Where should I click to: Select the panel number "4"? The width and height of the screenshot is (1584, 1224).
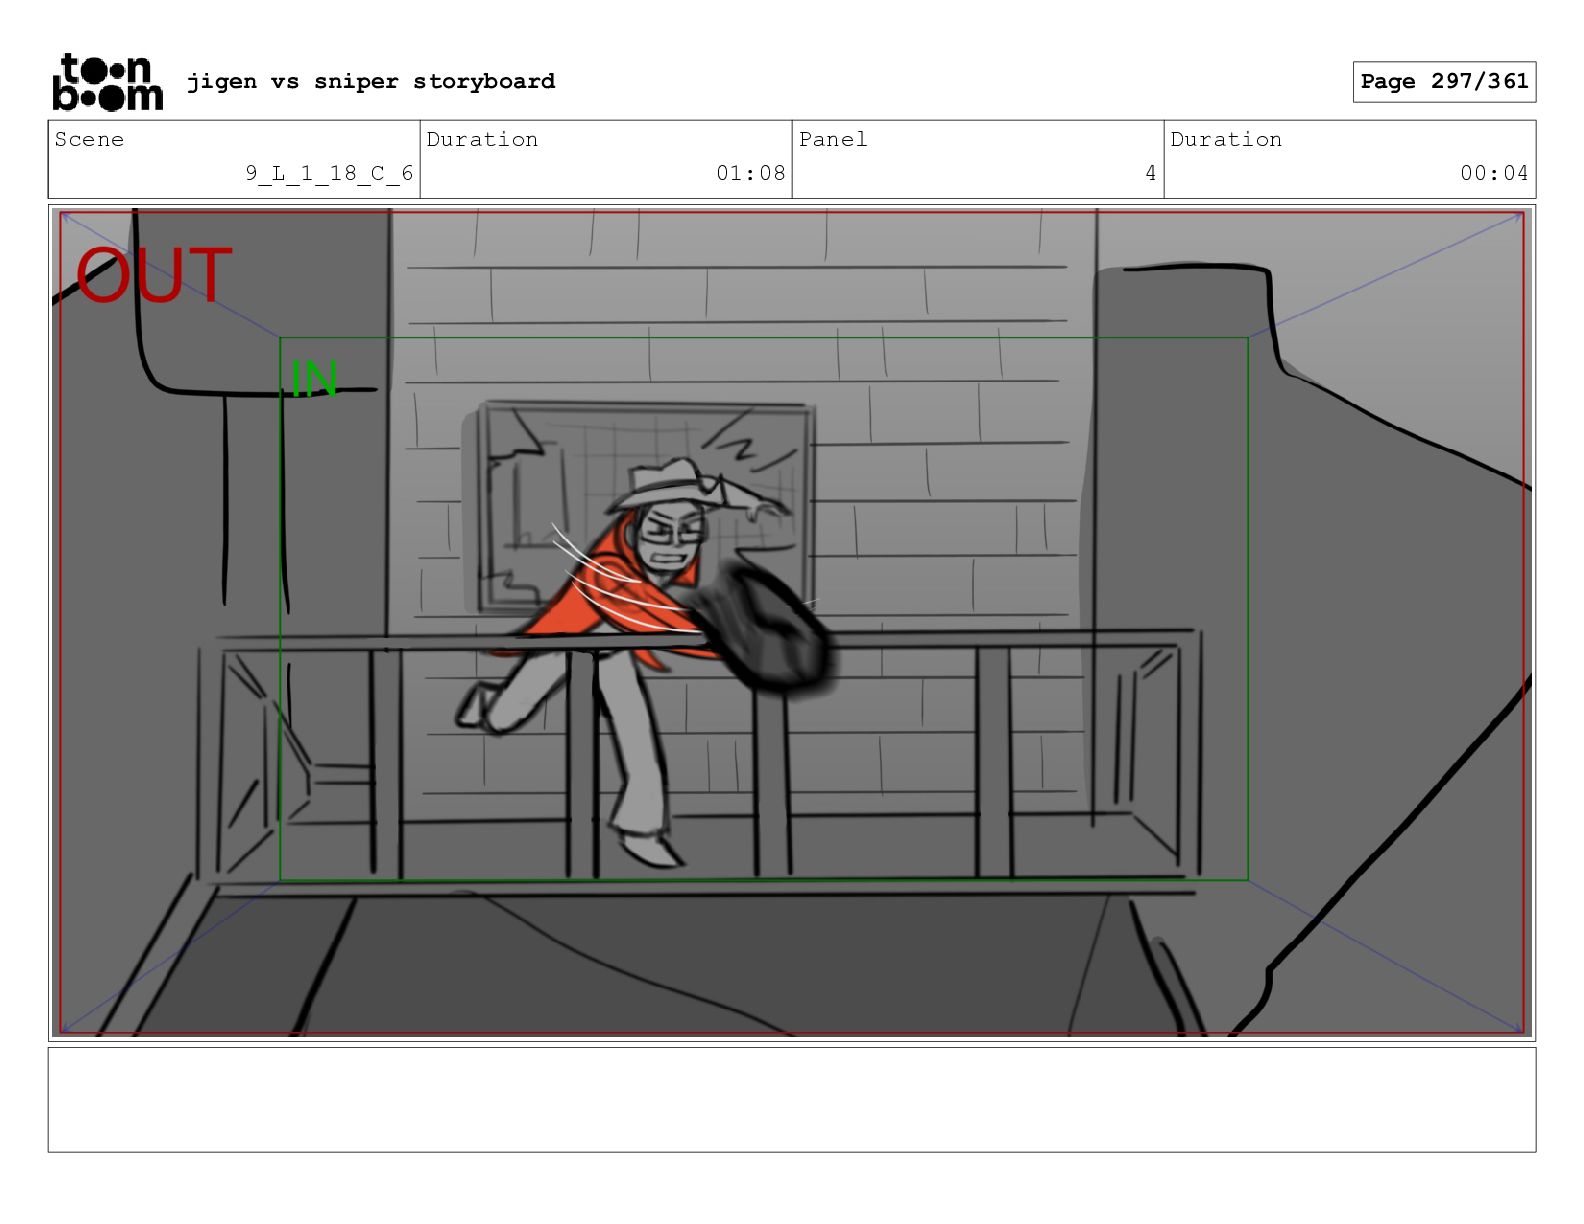(1150, 173)
